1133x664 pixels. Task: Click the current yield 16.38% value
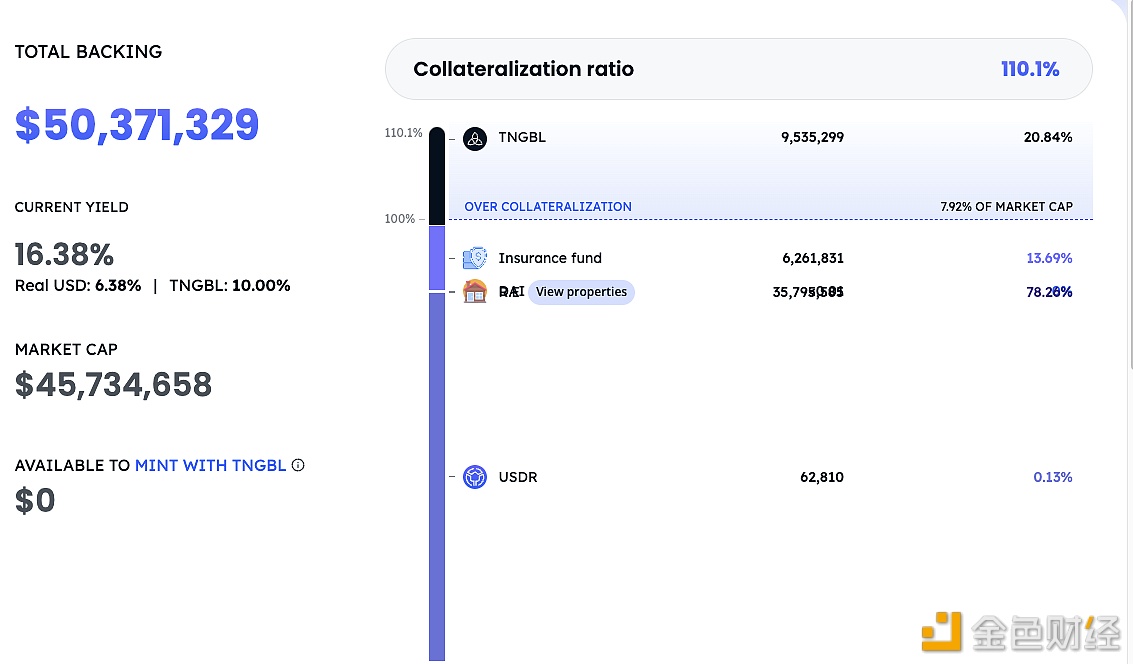[x=64, y=254]
